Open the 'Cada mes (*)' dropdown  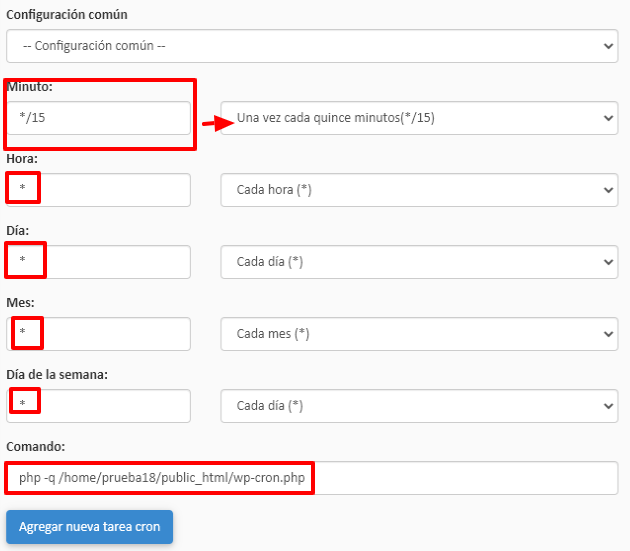click(x=419, y=334)
